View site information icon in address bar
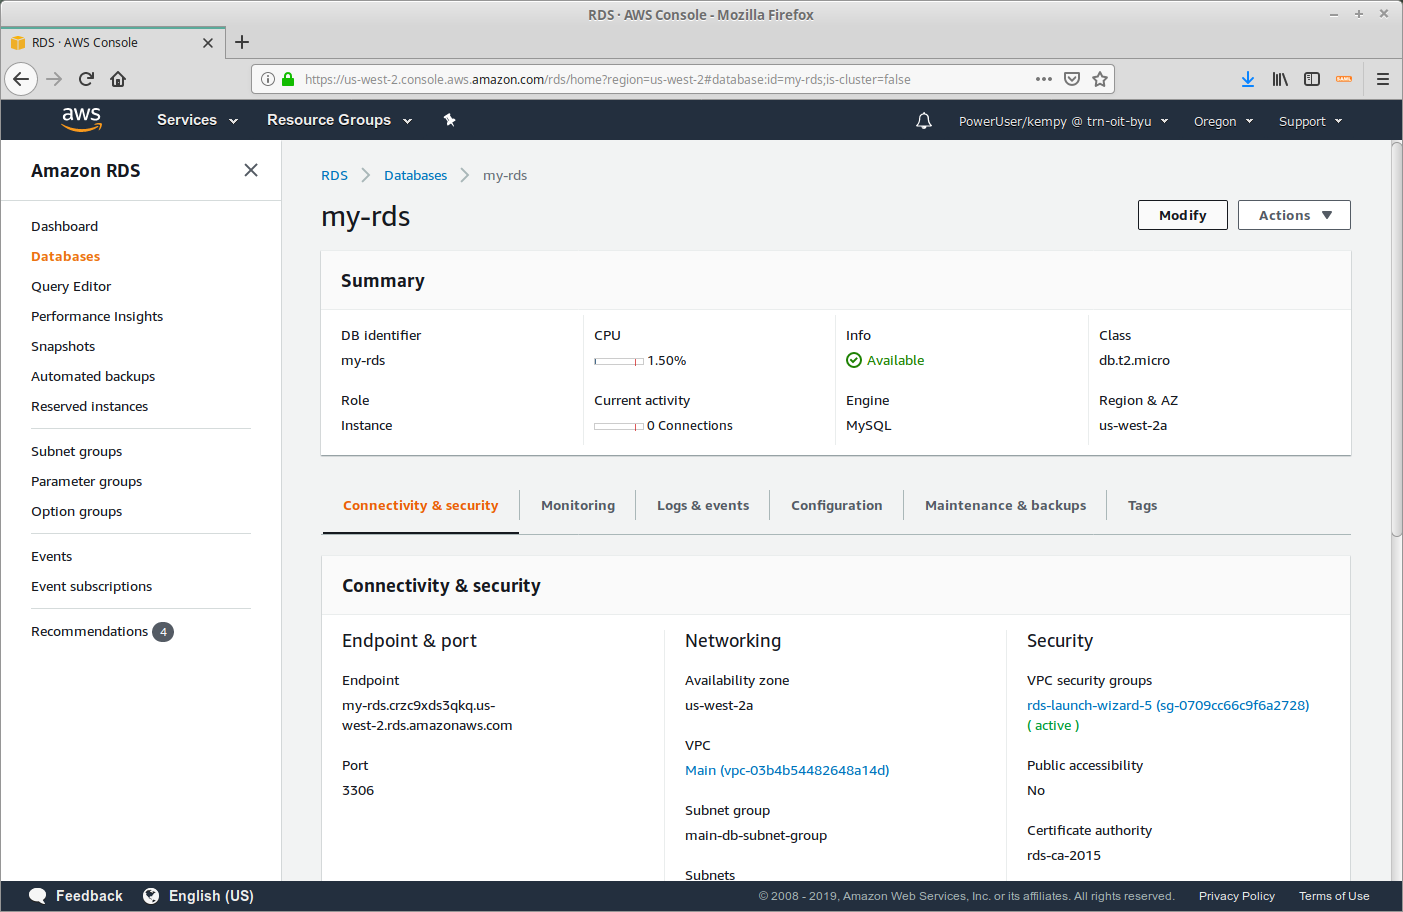1403x912 pixels. click(268, 79)
